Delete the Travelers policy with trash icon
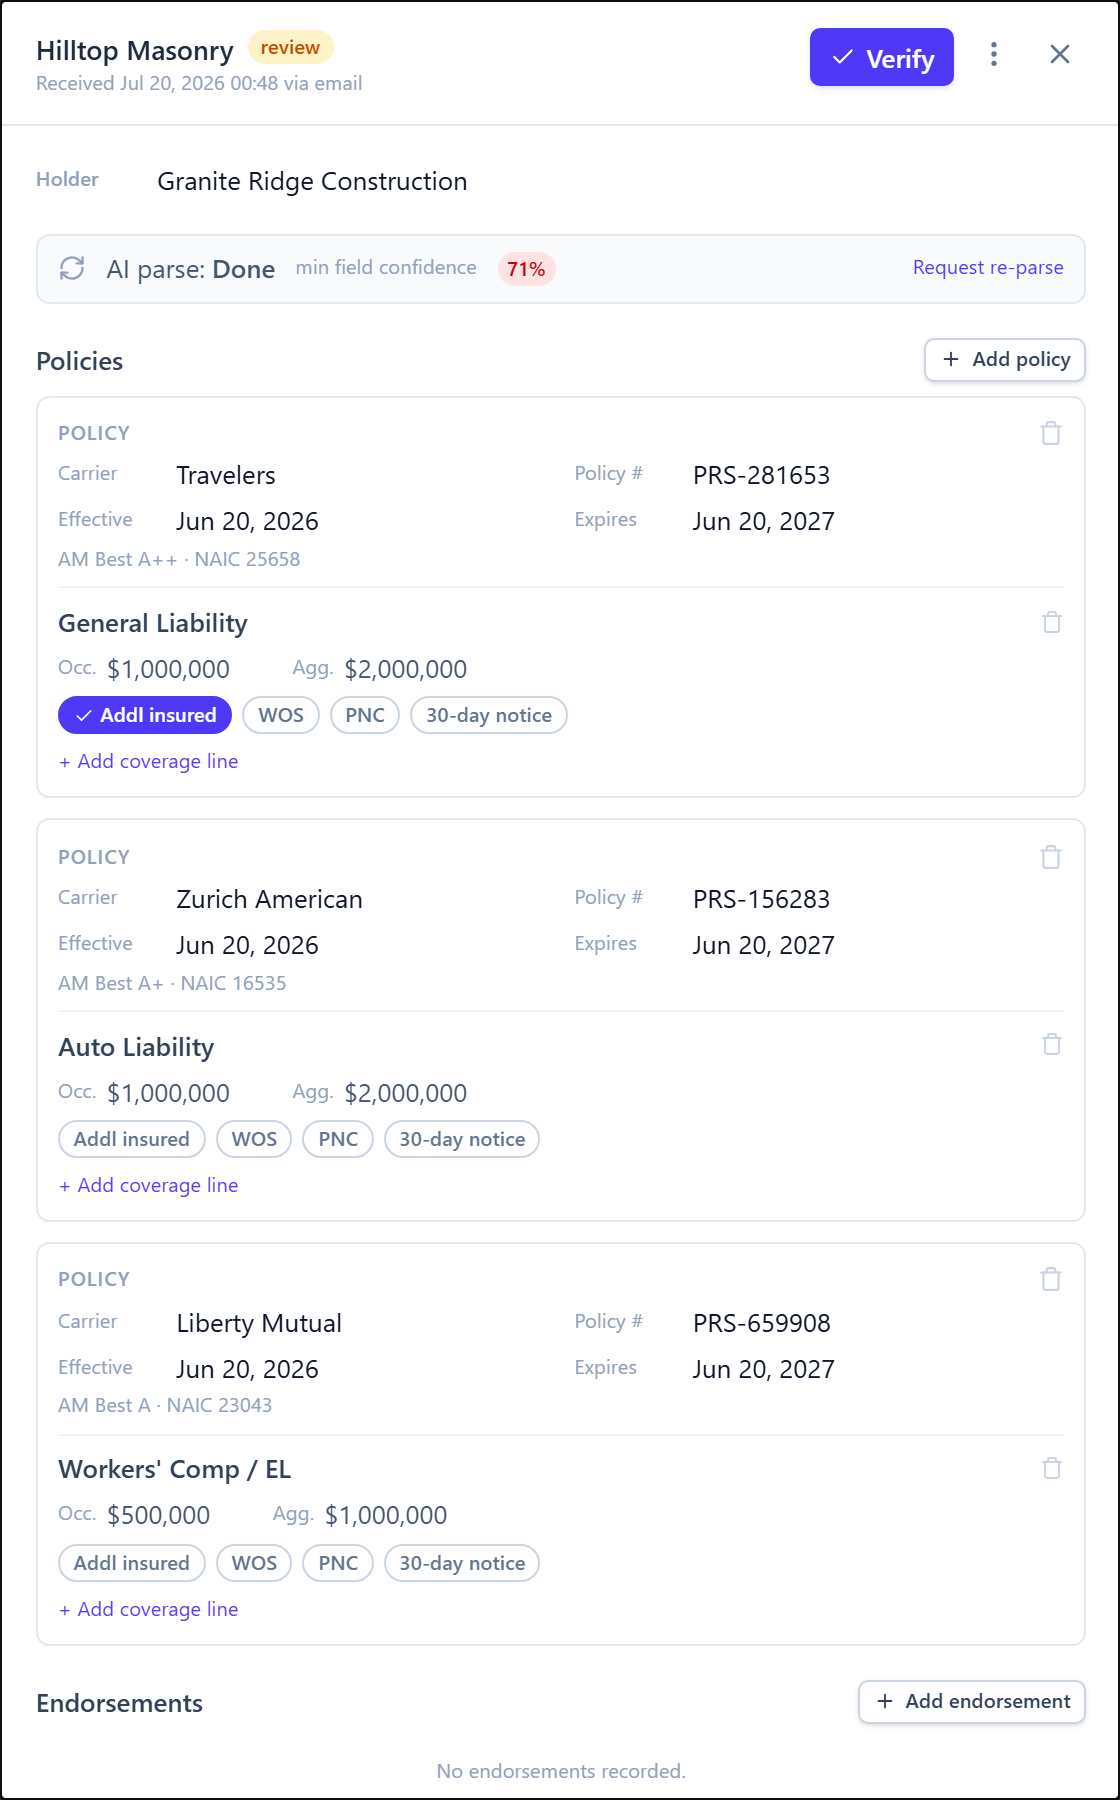 [1051, 433]
